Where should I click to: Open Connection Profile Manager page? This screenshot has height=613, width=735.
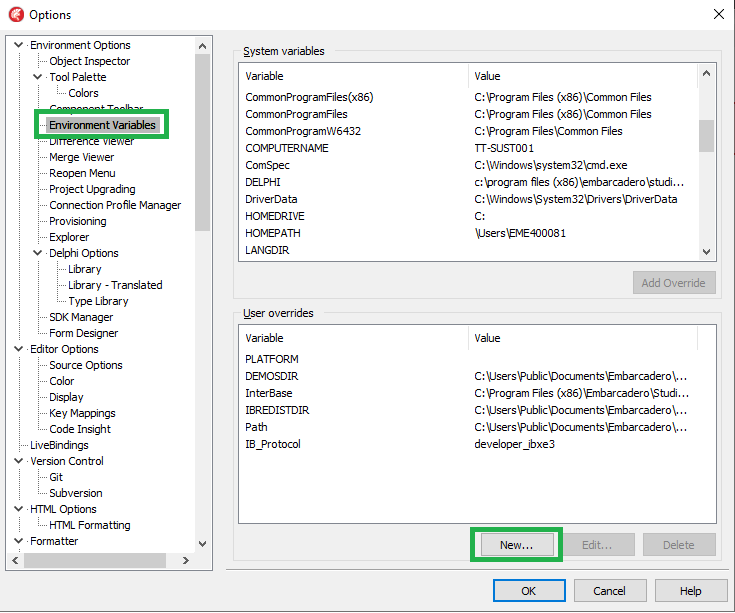115,205
